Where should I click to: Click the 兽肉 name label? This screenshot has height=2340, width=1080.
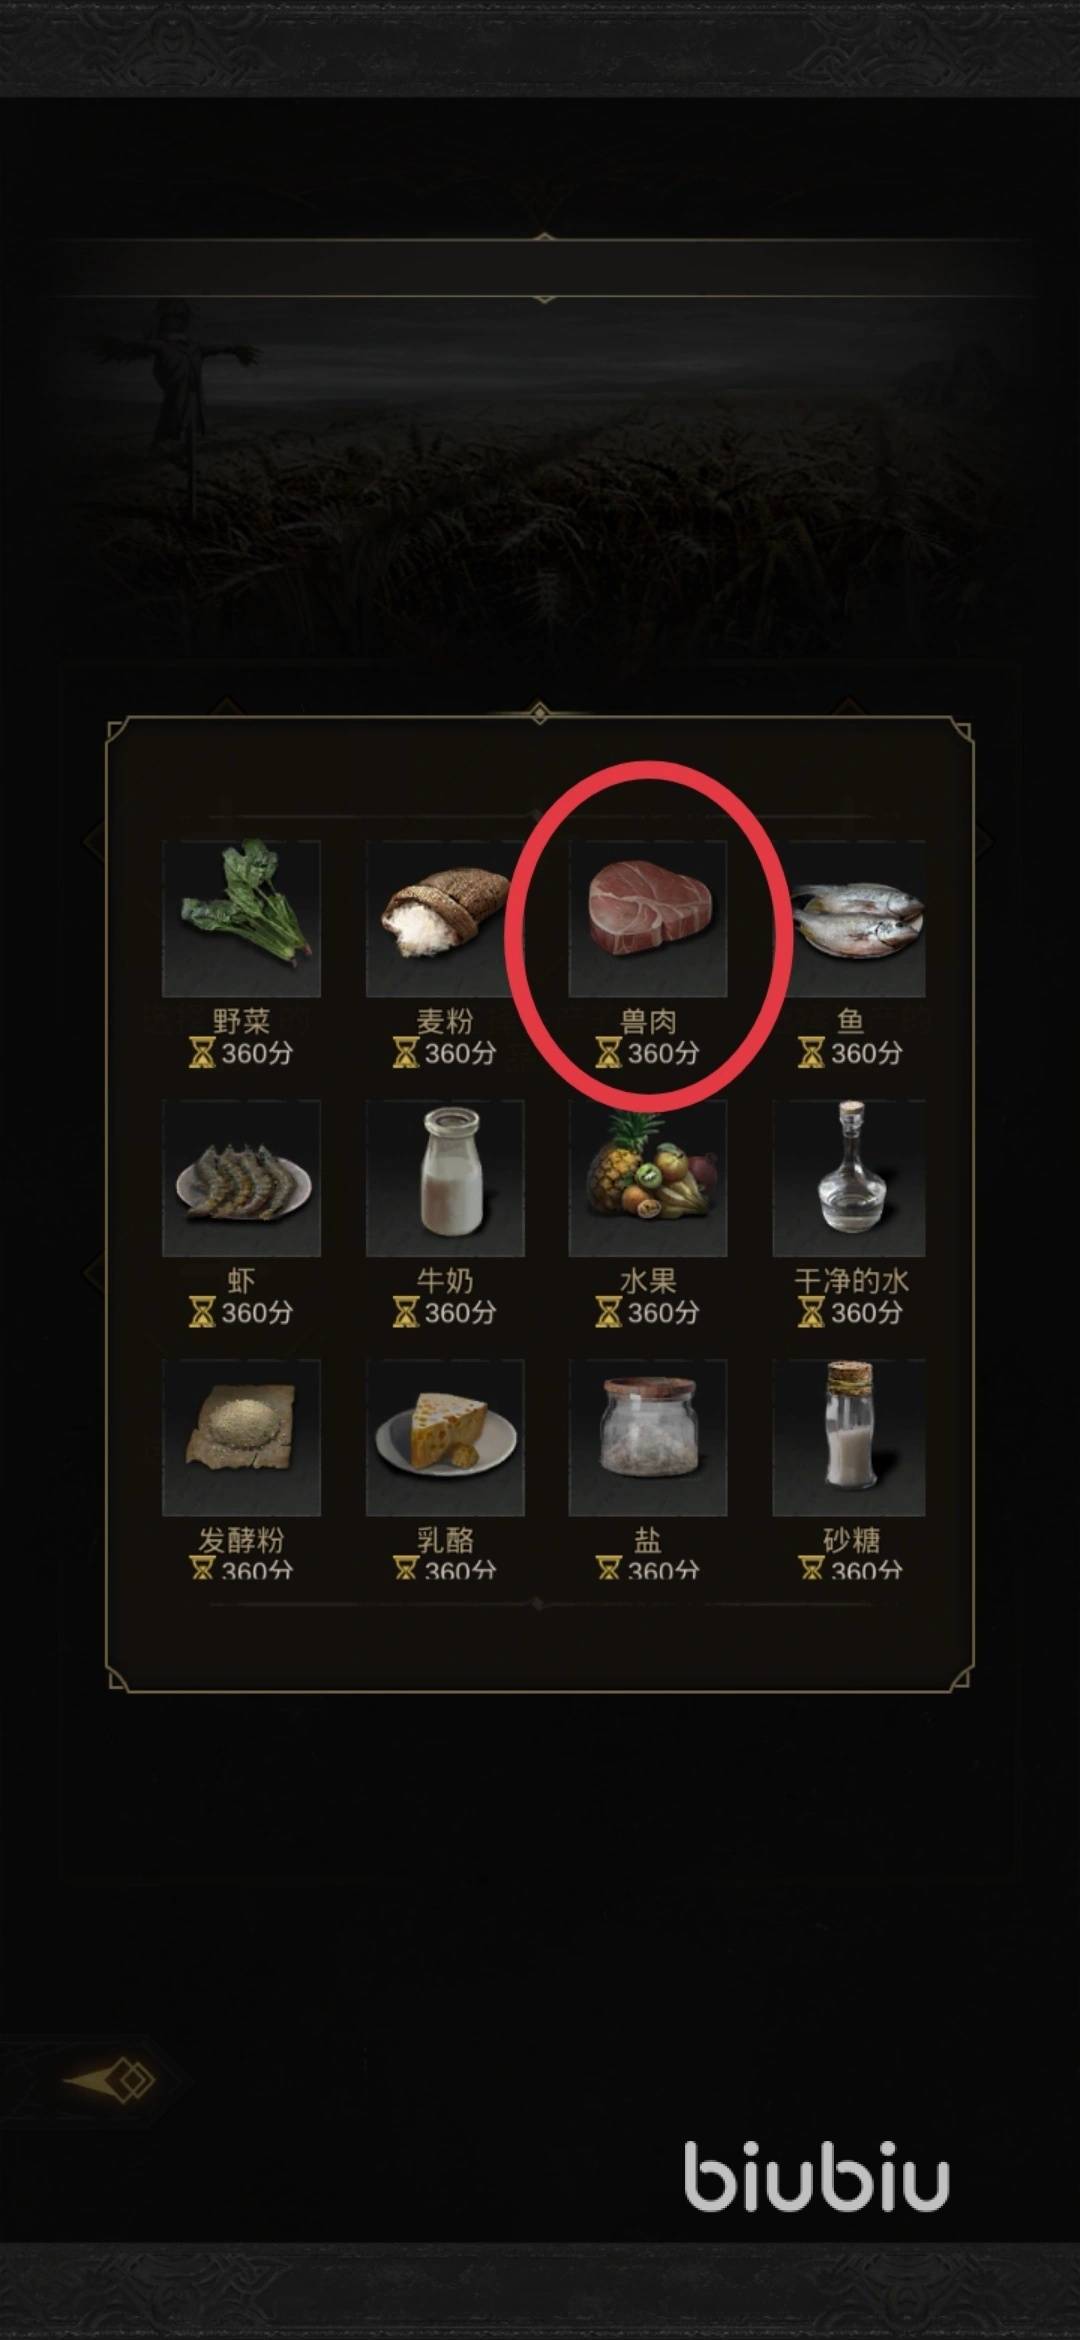tap(648, 1021)
